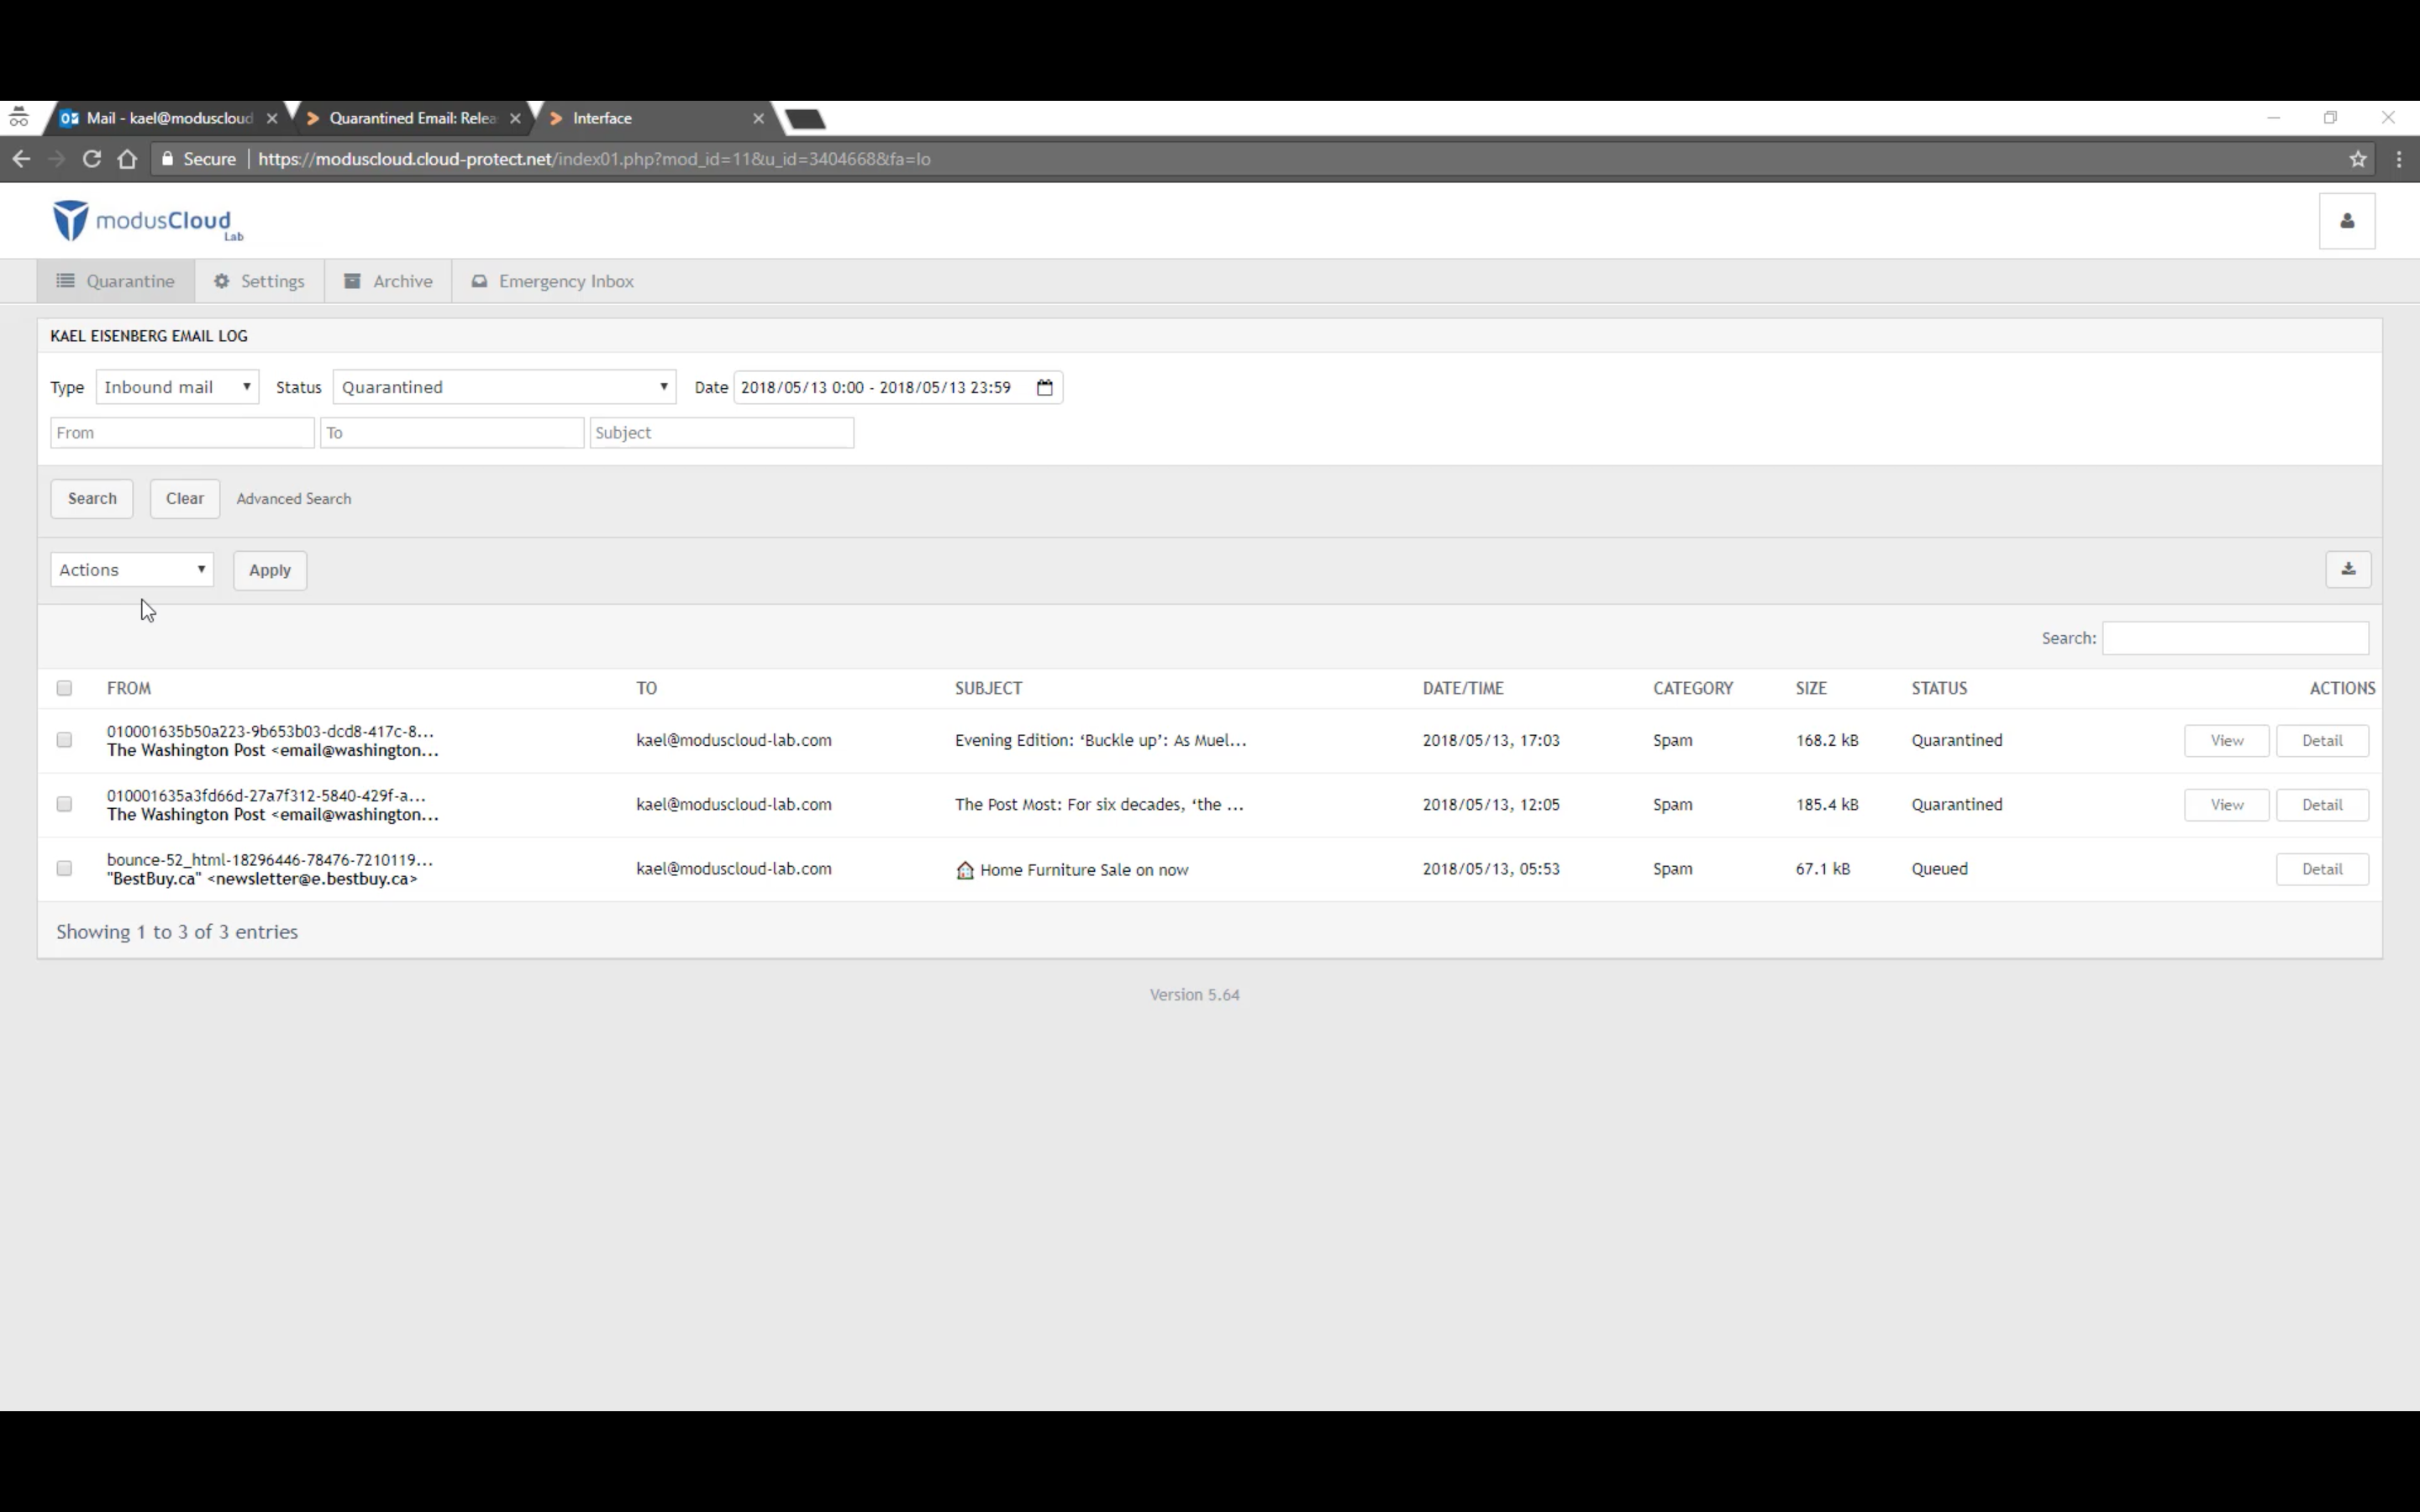Open the Advanced Search link
The width and height of the screenshot is (2420, 1512).
coord(293,498)
